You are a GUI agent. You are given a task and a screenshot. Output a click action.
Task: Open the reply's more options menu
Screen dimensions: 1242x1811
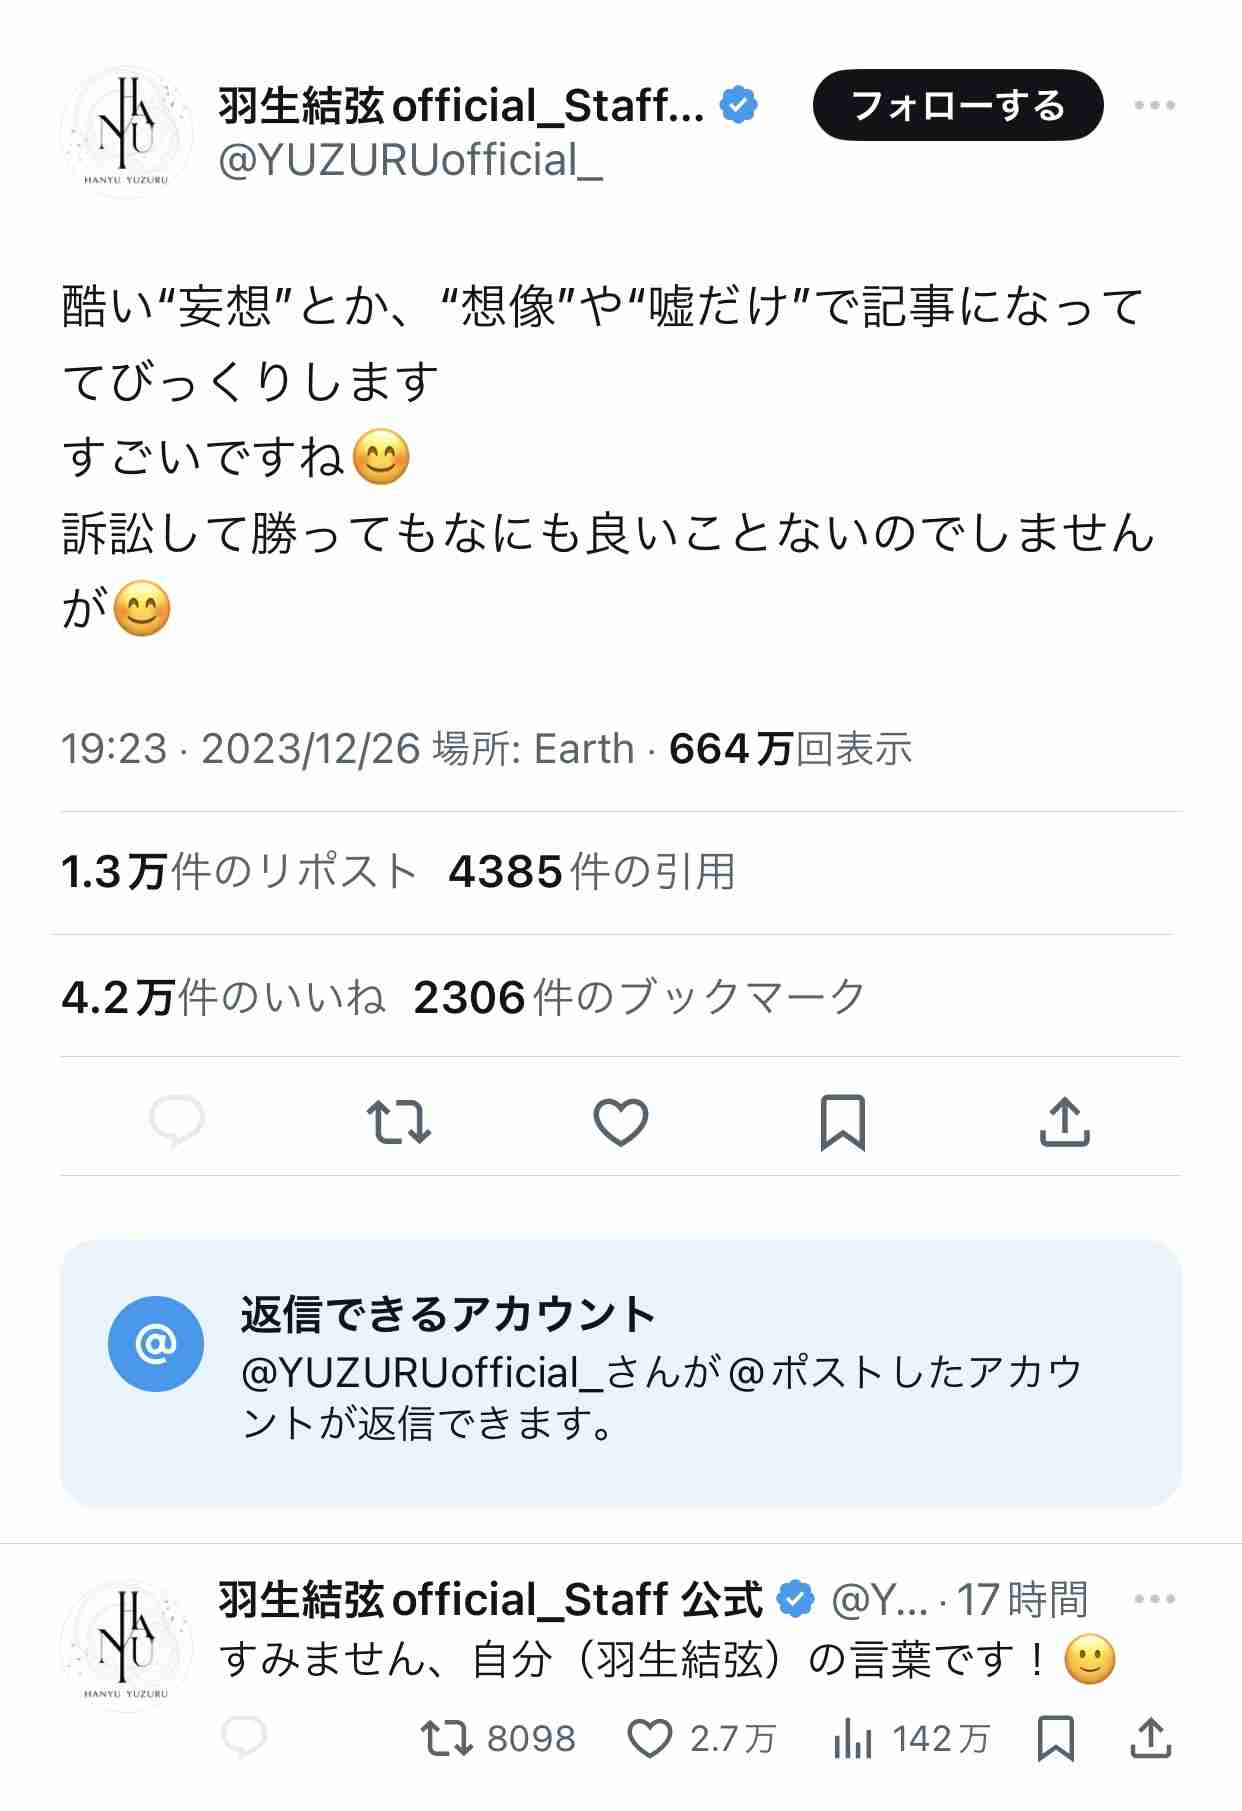(x=1154, y=1599)
